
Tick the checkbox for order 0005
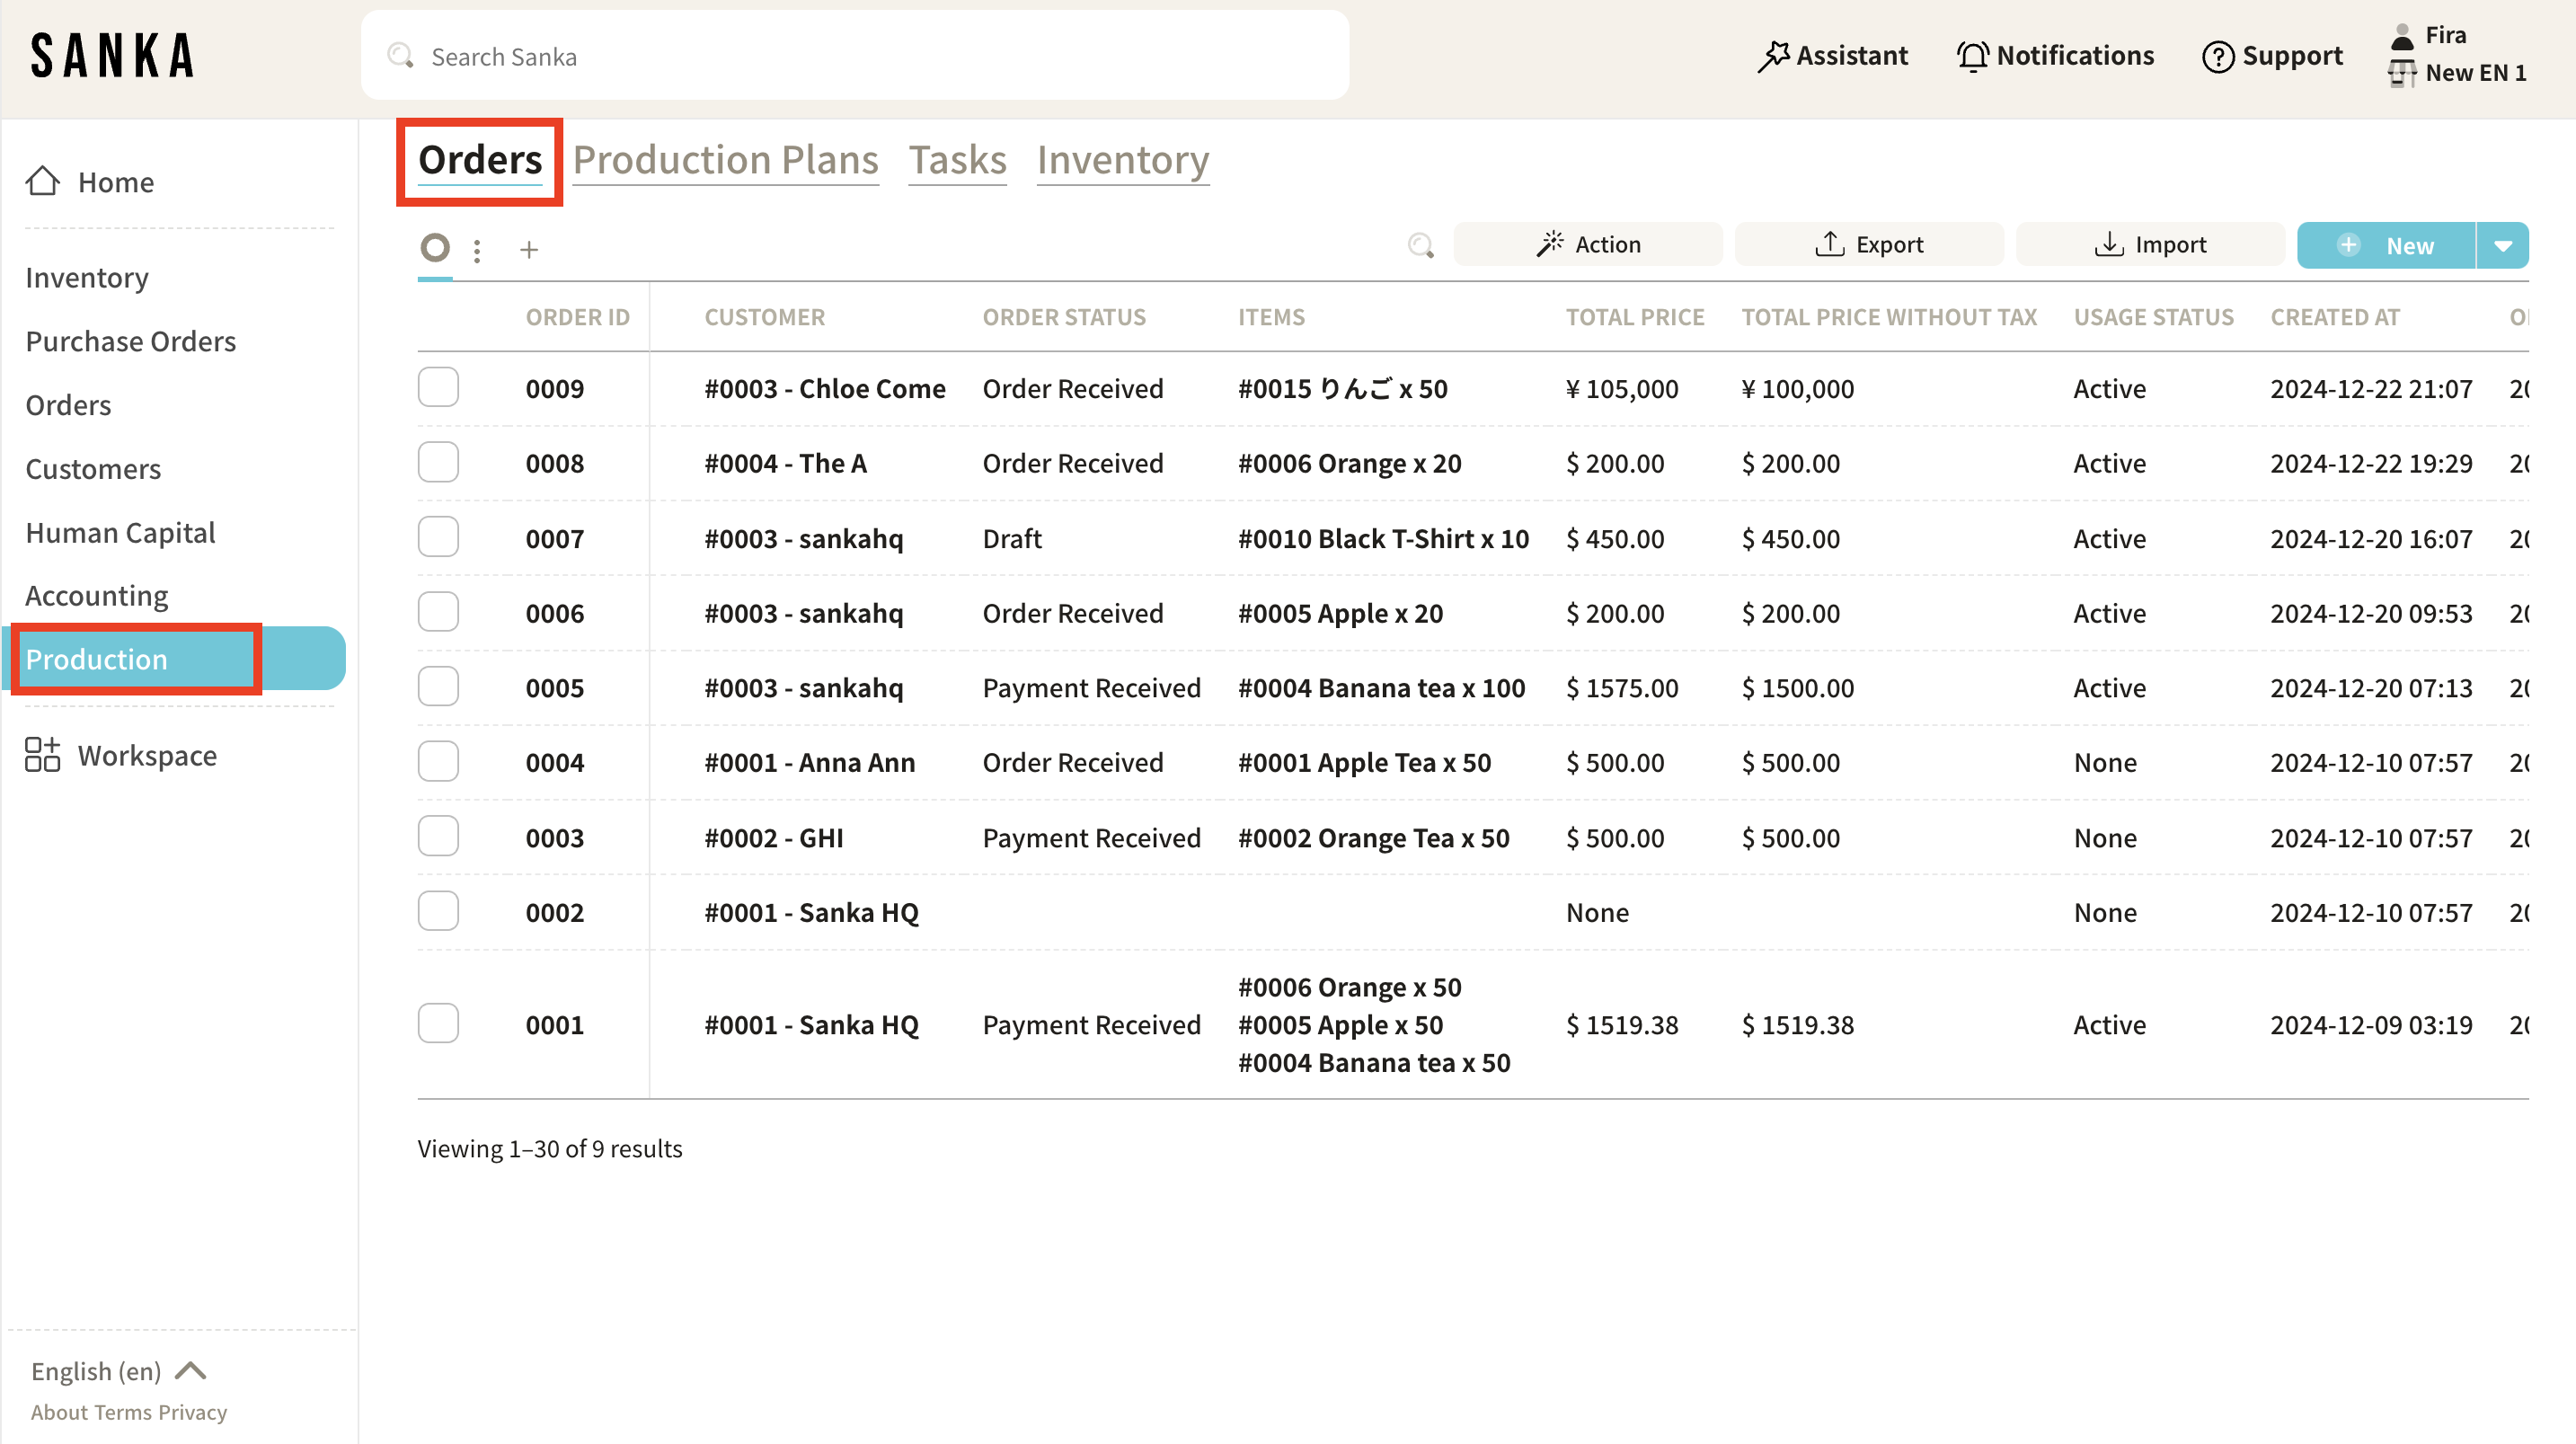point(438,687)
